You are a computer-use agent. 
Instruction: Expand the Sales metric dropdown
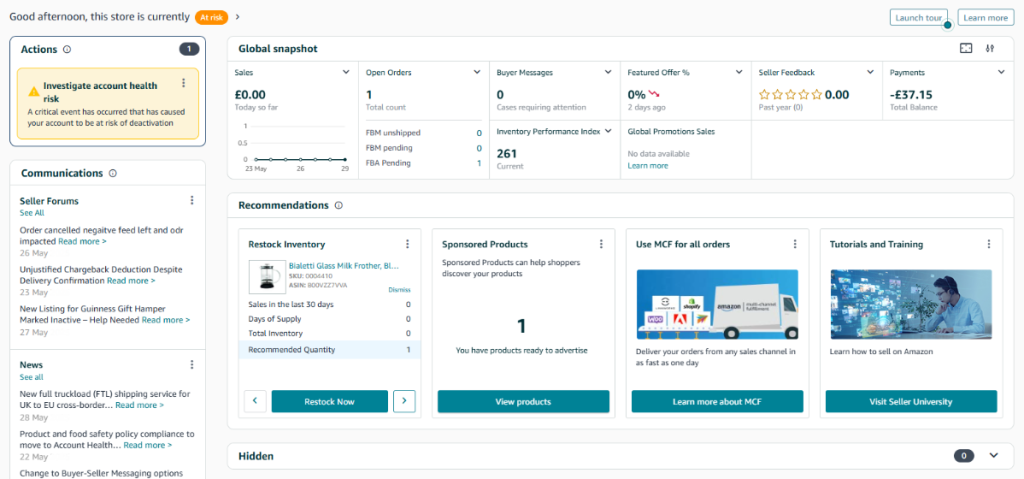346,73
